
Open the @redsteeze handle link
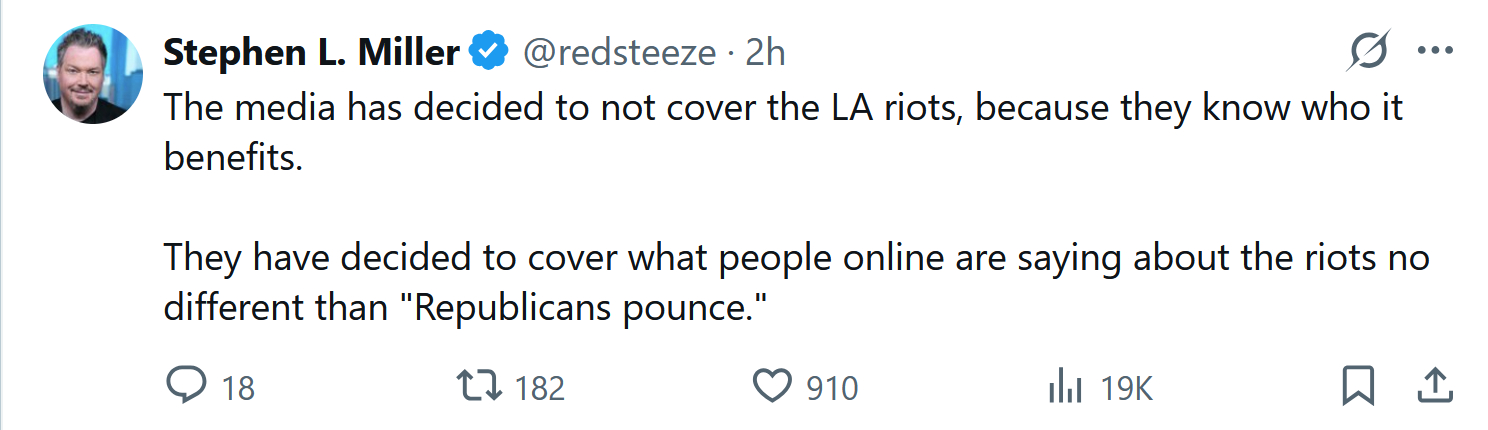point(620,53)
